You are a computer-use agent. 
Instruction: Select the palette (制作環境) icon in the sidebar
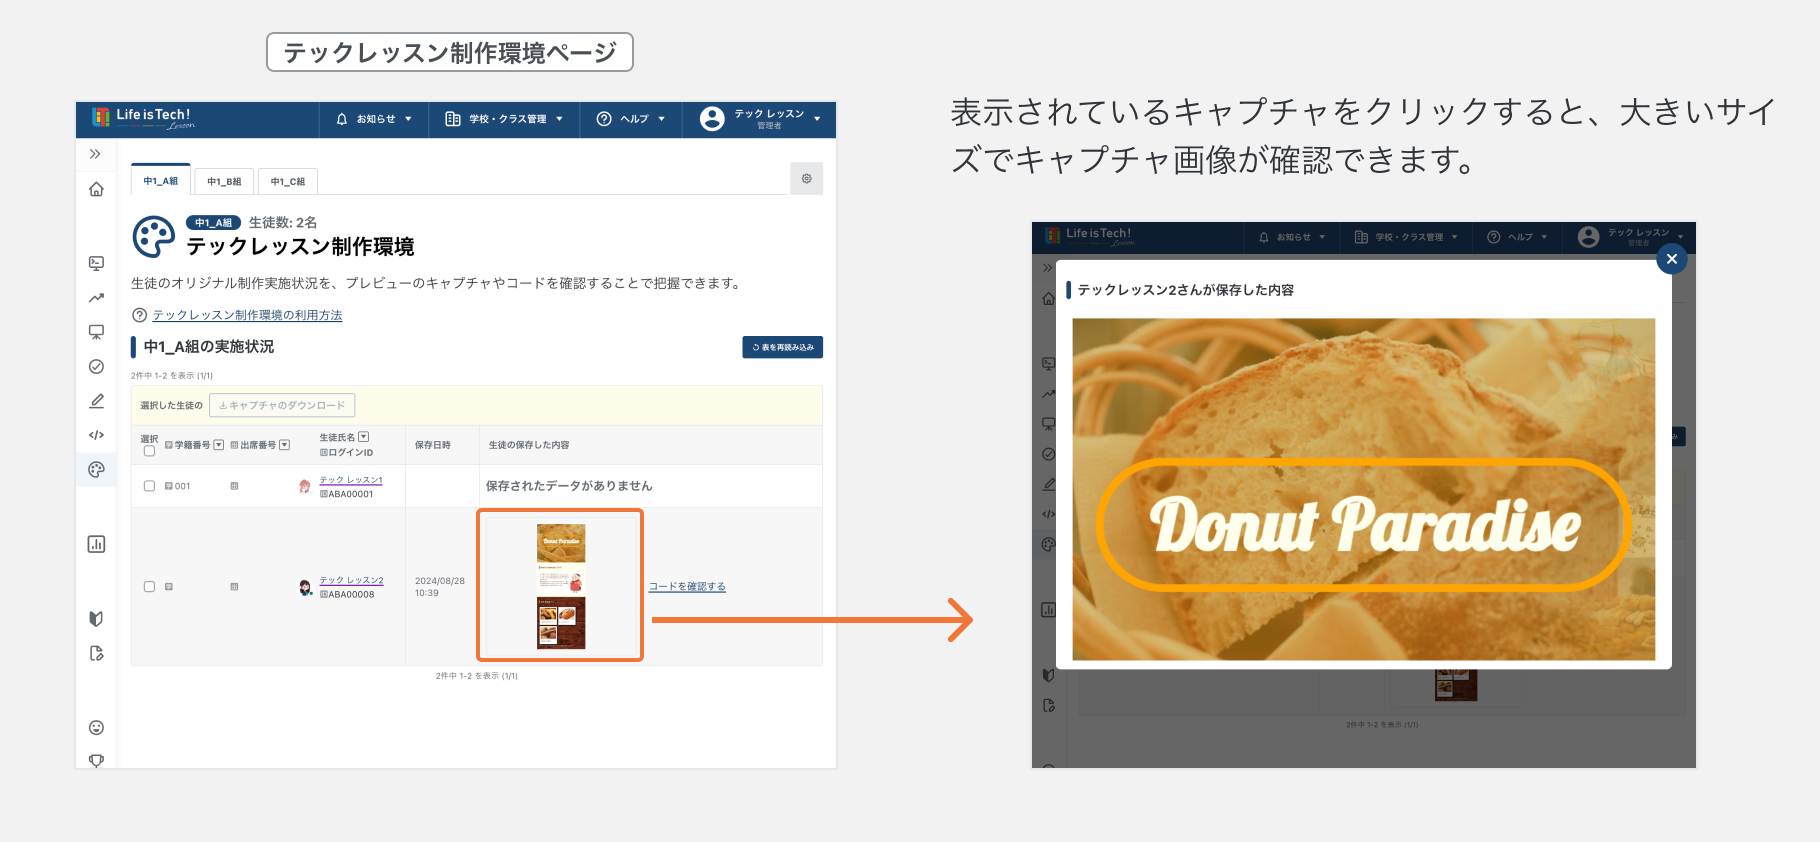(96, 469)
